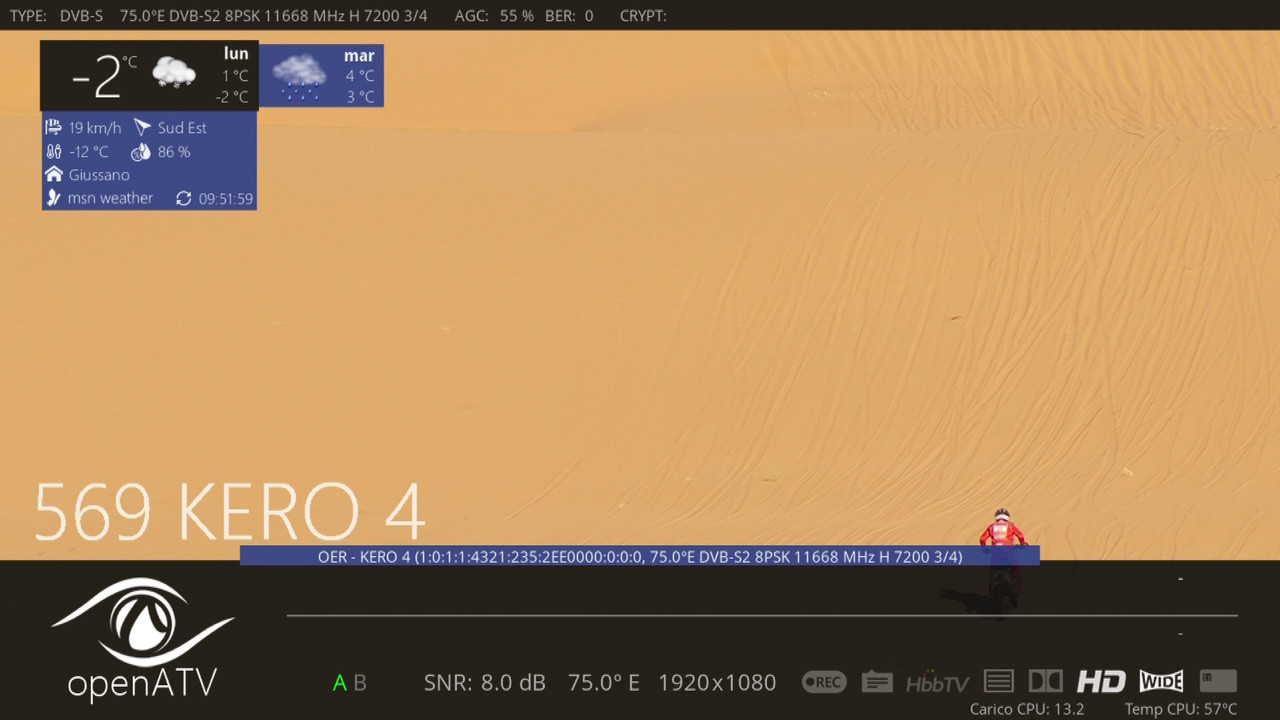Select the humidity icon beside 86 %
The height and width of the screenshot is (720, 1280).
(140, 151)
